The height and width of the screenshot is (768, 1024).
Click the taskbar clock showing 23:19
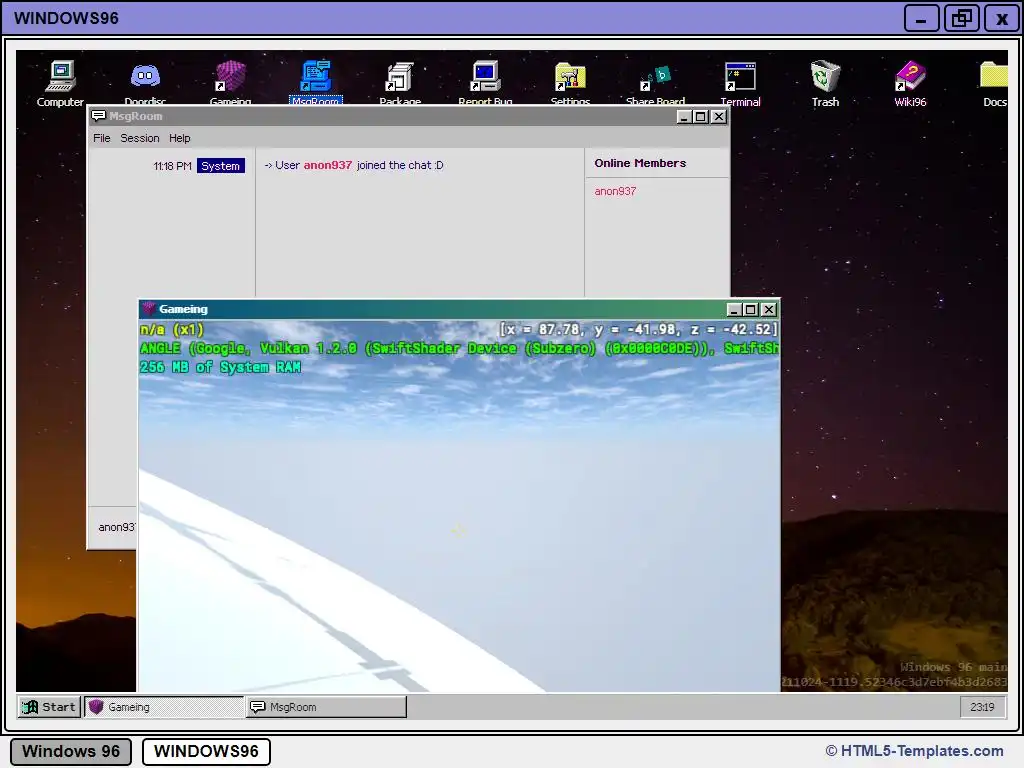[x=982, y=707]
